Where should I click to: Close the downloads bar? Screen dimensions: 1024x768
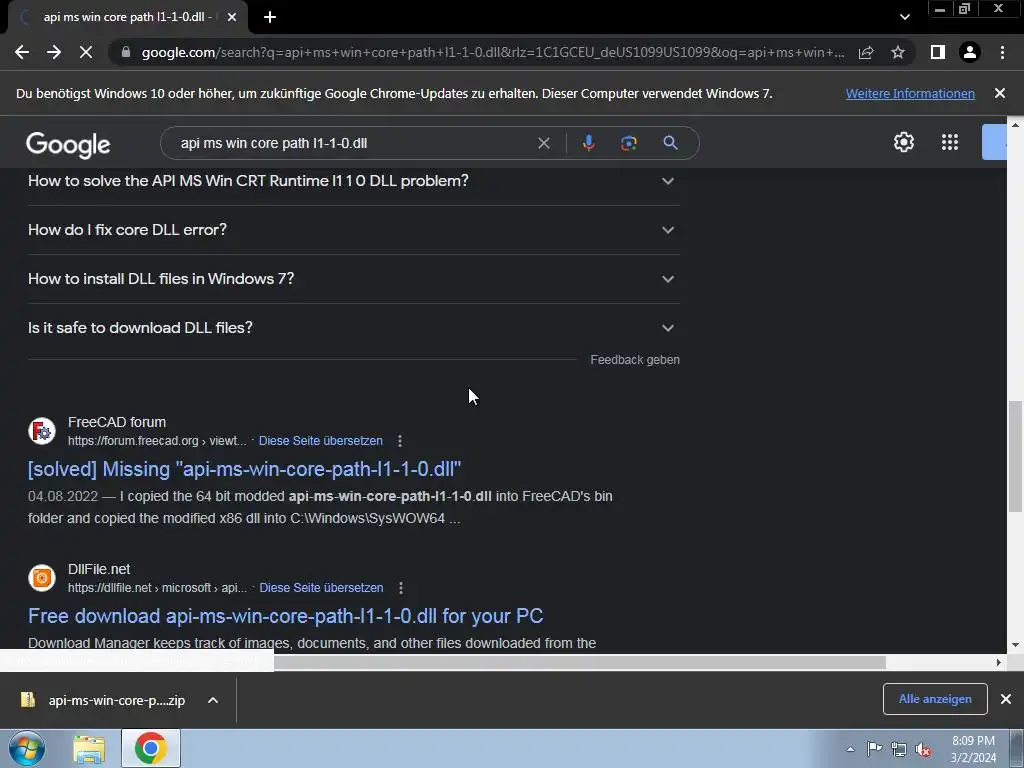coord(1006,699)
